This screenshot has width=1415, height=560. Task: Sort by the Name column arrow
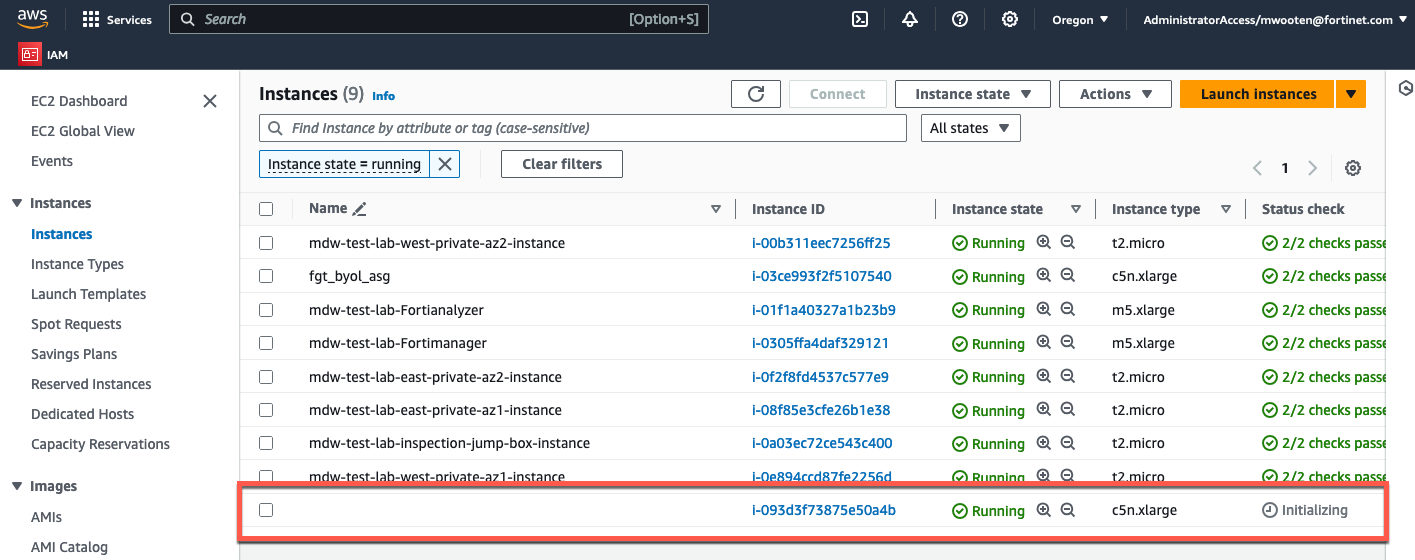click(716, 209)
